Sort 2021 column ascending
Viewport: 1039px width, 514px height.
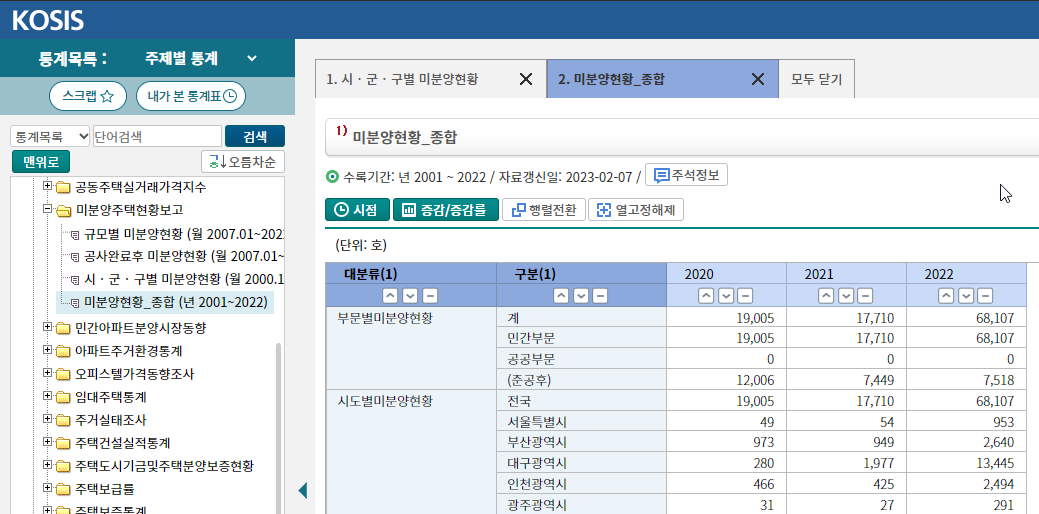826,296
